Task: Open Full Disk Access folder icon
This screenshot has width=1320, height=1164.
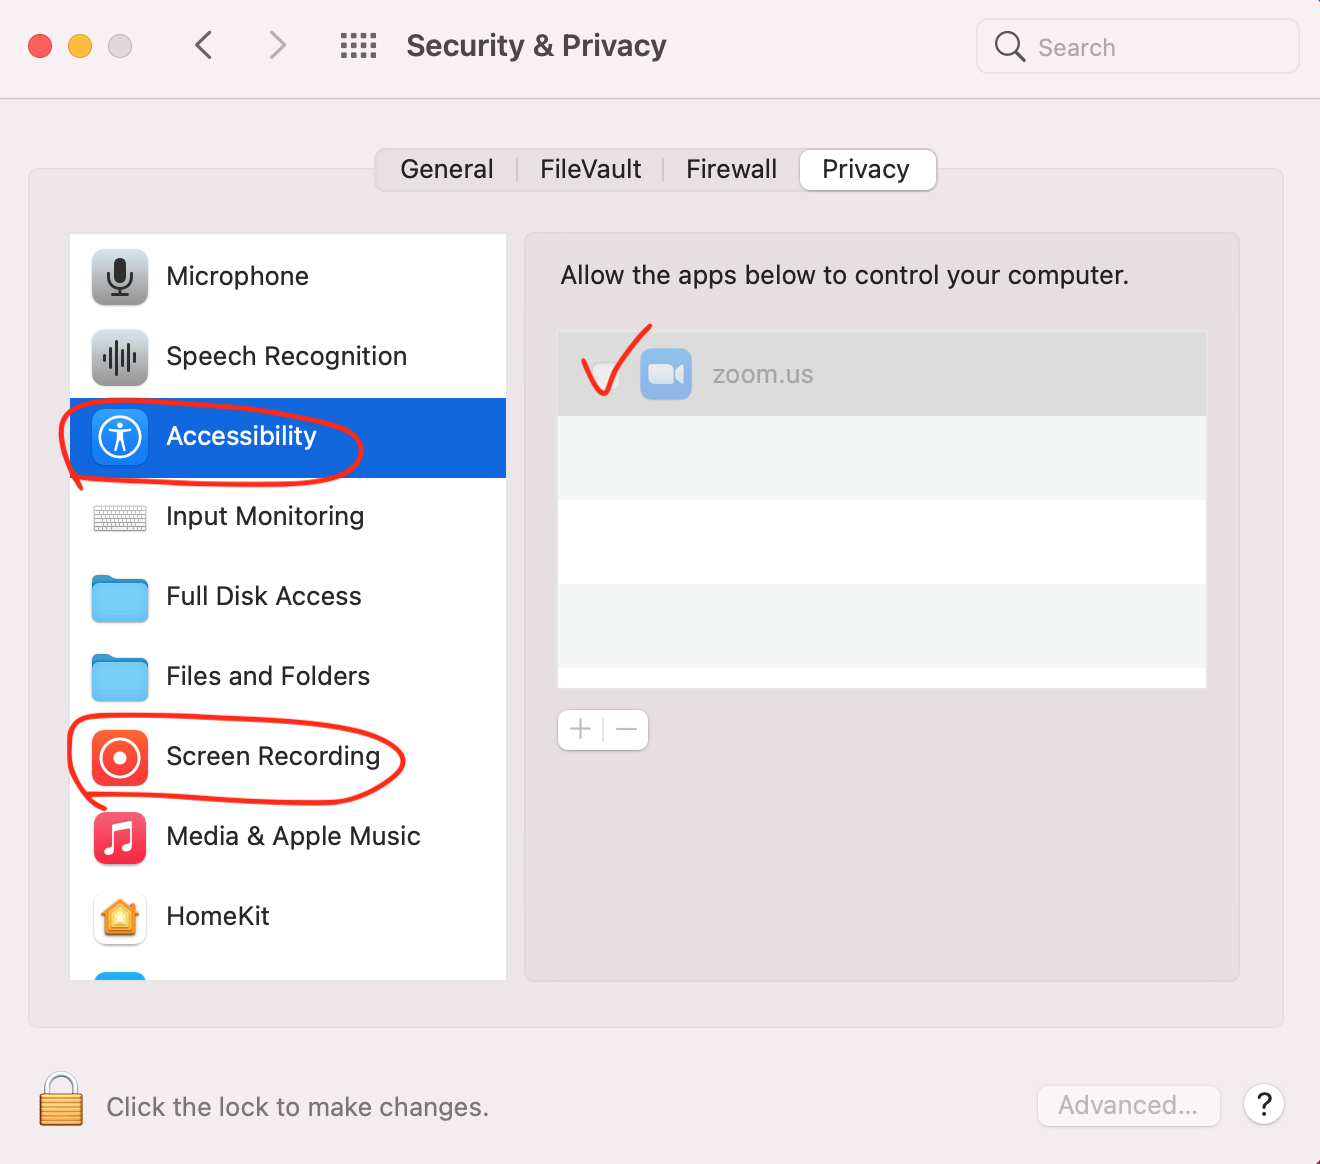Action: 120,597
